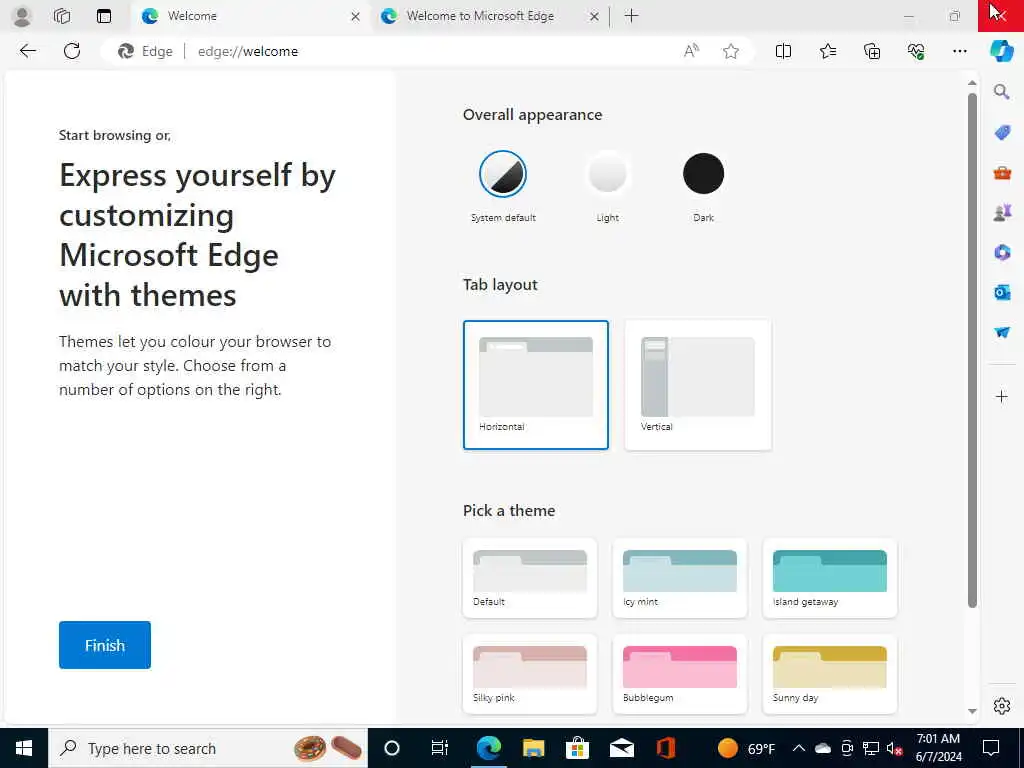
Task: Select Dark appearance
Action: pos(703,174)
